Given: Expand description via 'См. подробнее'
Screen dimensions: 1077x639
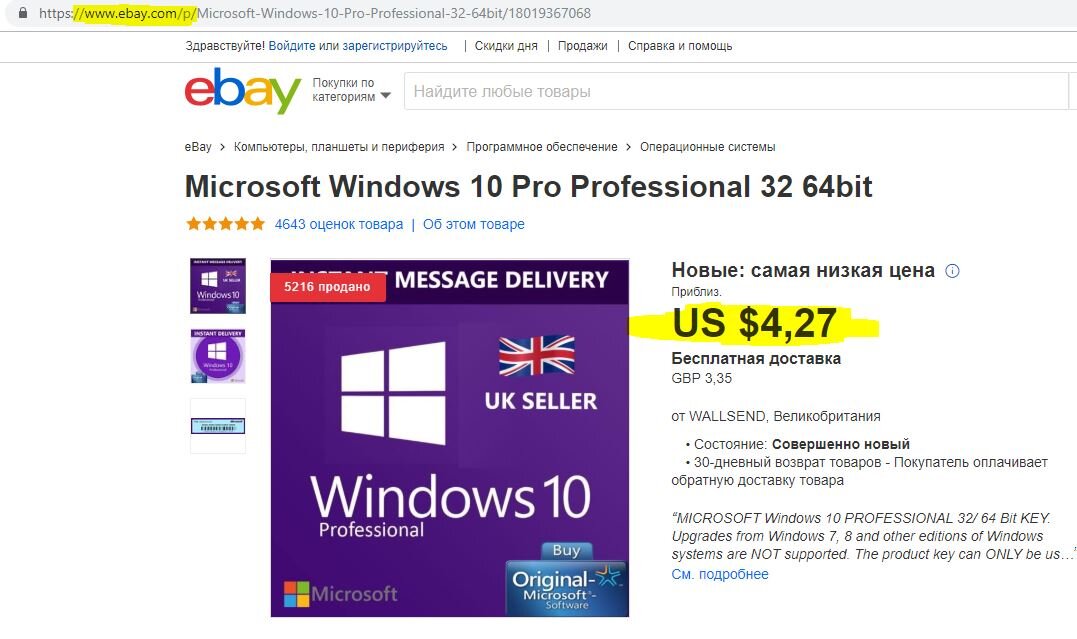Looking at the screenshot, I should [x=720, y=574].
